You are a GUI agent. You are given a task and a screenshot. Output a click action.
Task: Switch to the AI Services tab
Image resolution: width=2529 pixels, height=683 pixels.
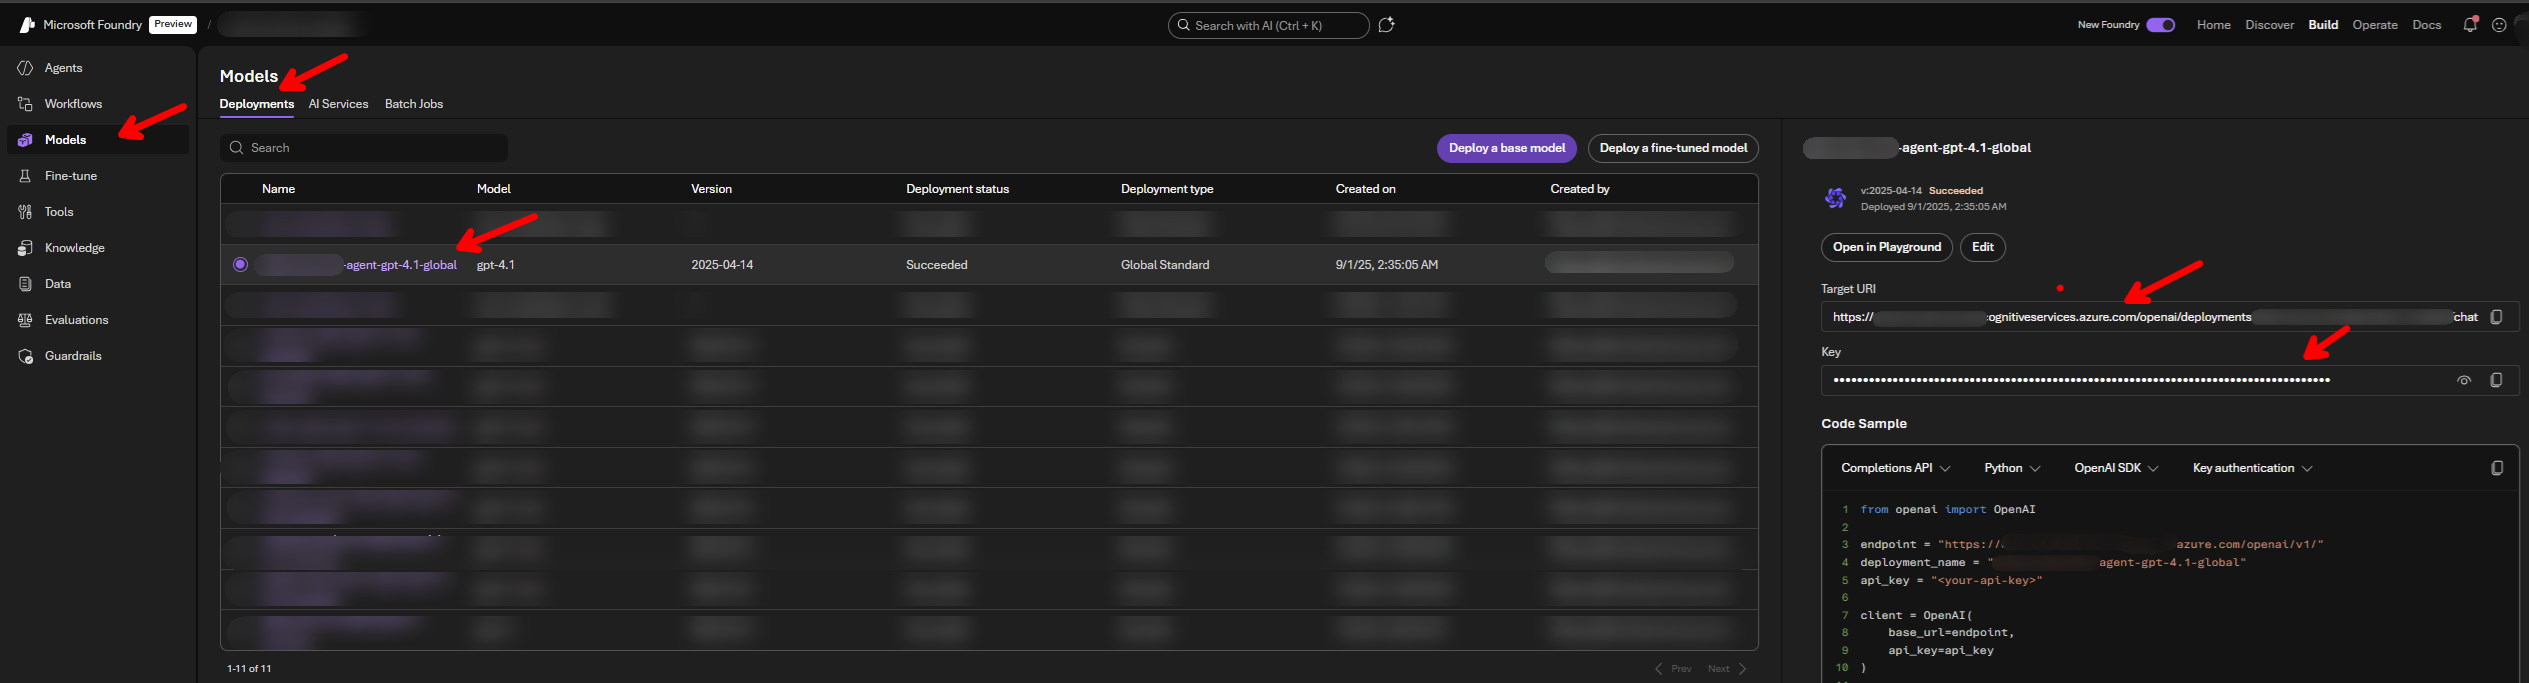point(338,104)
